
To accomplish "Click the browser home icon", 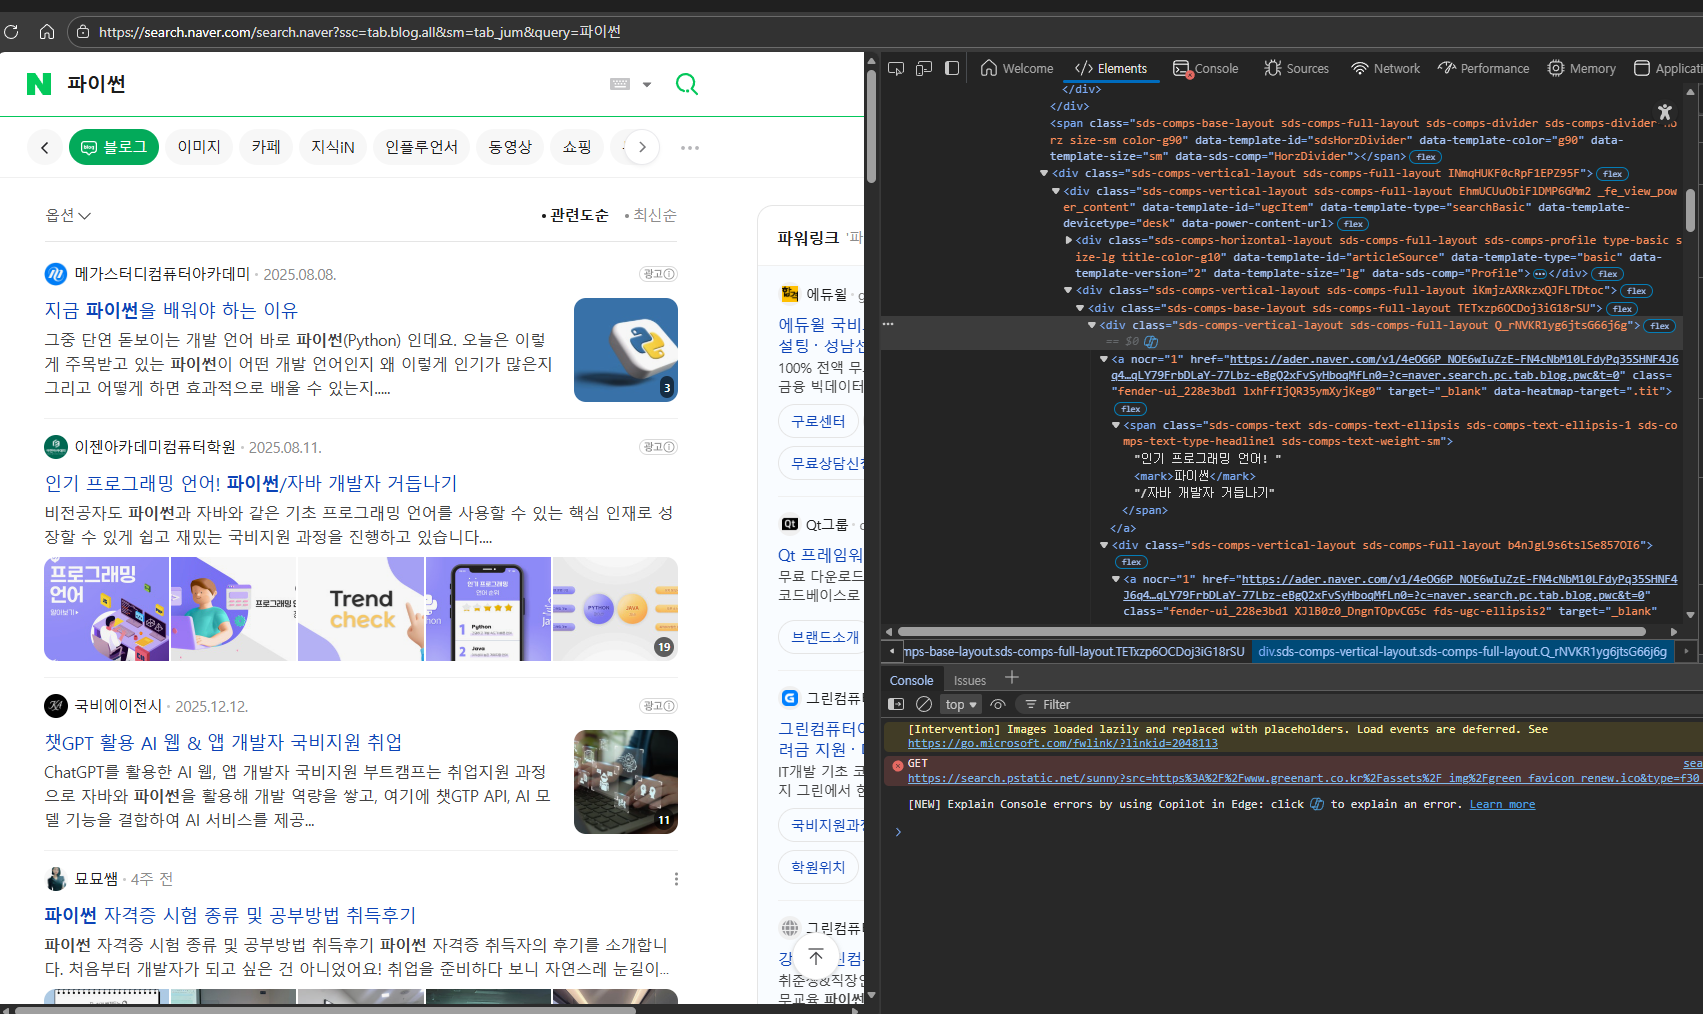I will (x=47, y=32).
